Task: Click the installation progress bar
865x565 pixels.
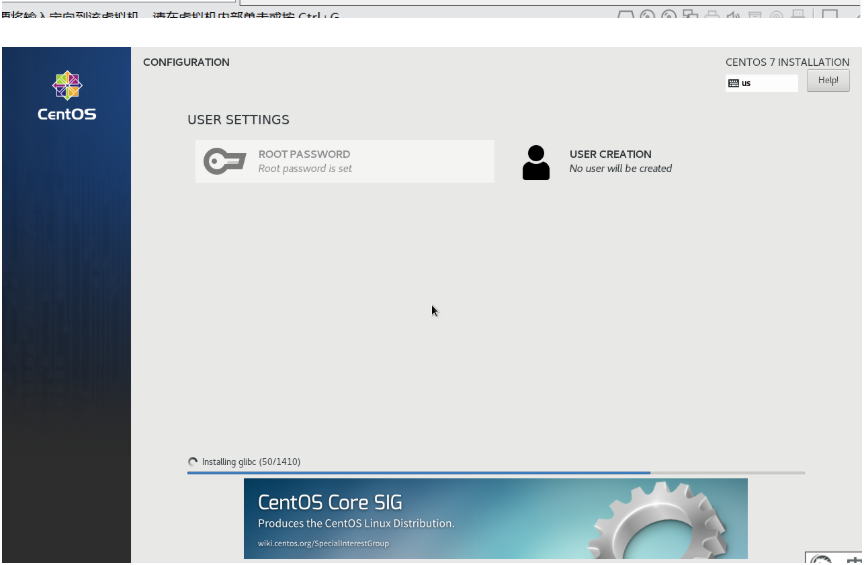Action: 496,473
